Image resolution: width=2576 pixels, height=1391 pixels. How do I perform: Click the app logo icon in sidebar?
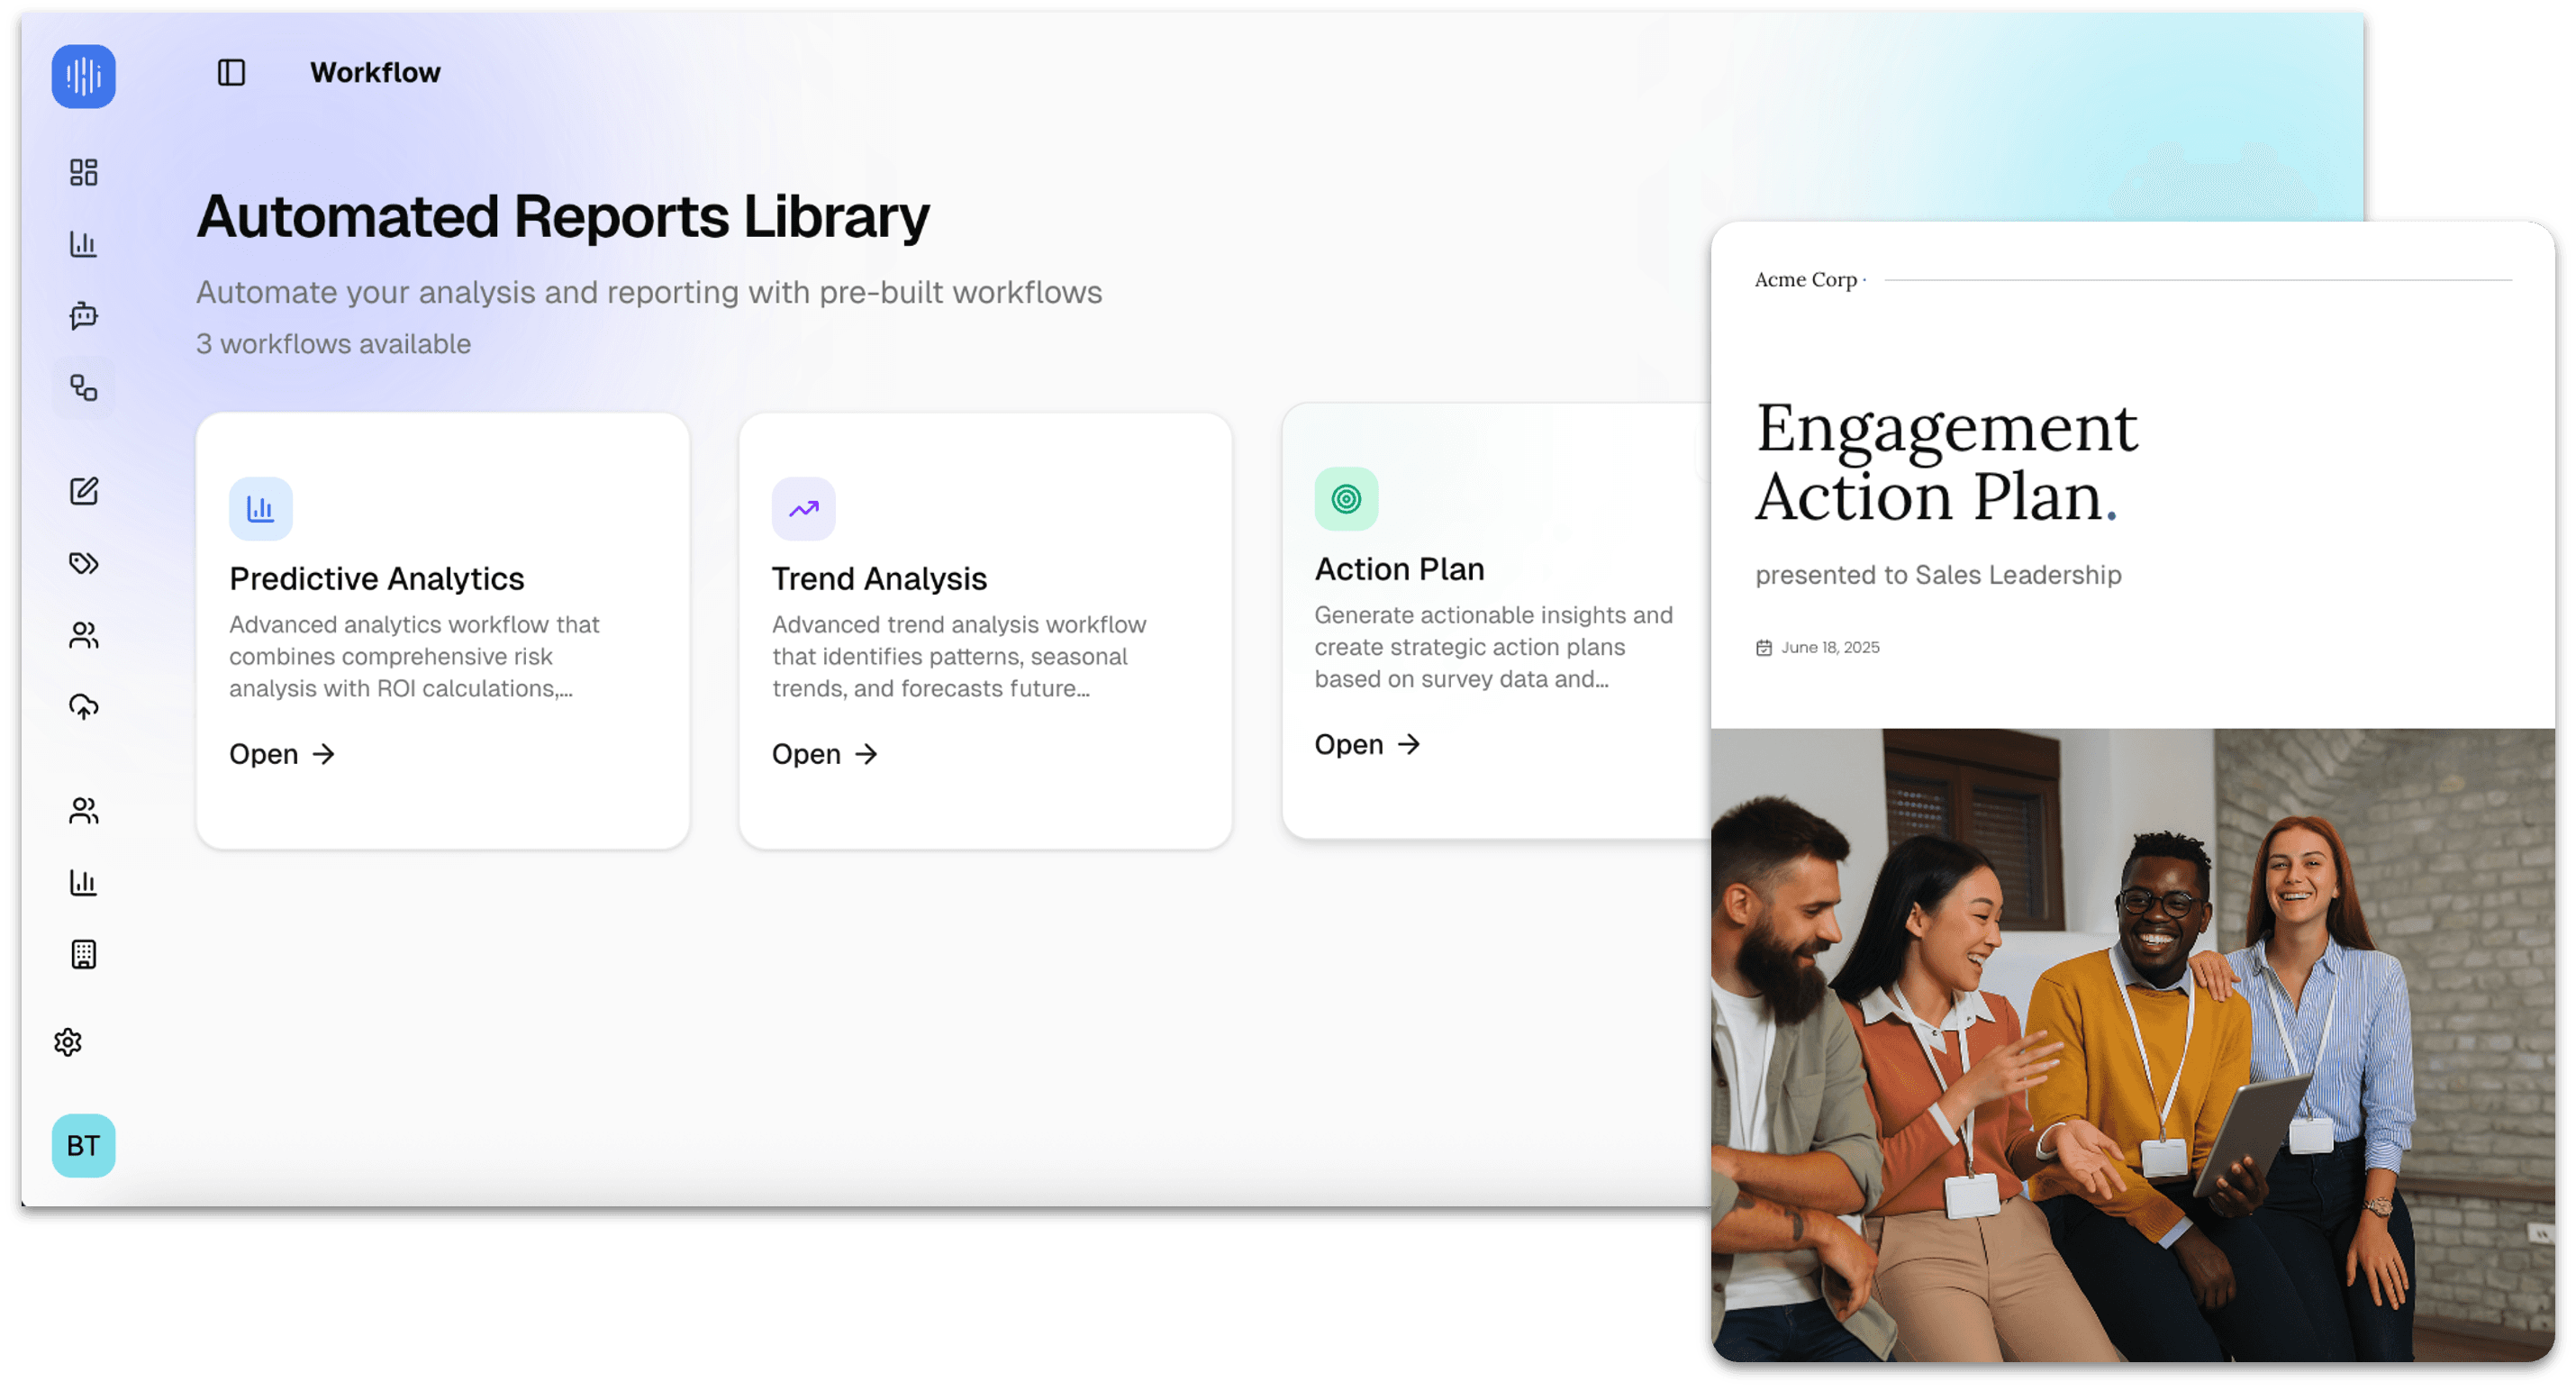point(83,76)
